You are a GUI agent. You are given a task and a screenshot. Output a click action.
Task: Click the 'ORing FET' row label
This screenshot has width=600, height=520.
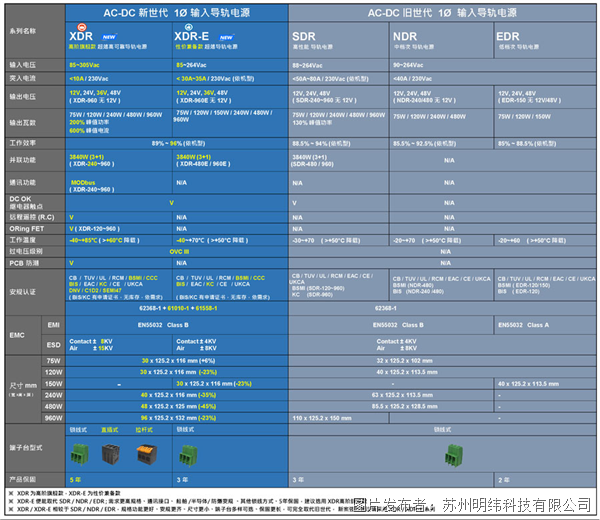click(x=27, y=229)
